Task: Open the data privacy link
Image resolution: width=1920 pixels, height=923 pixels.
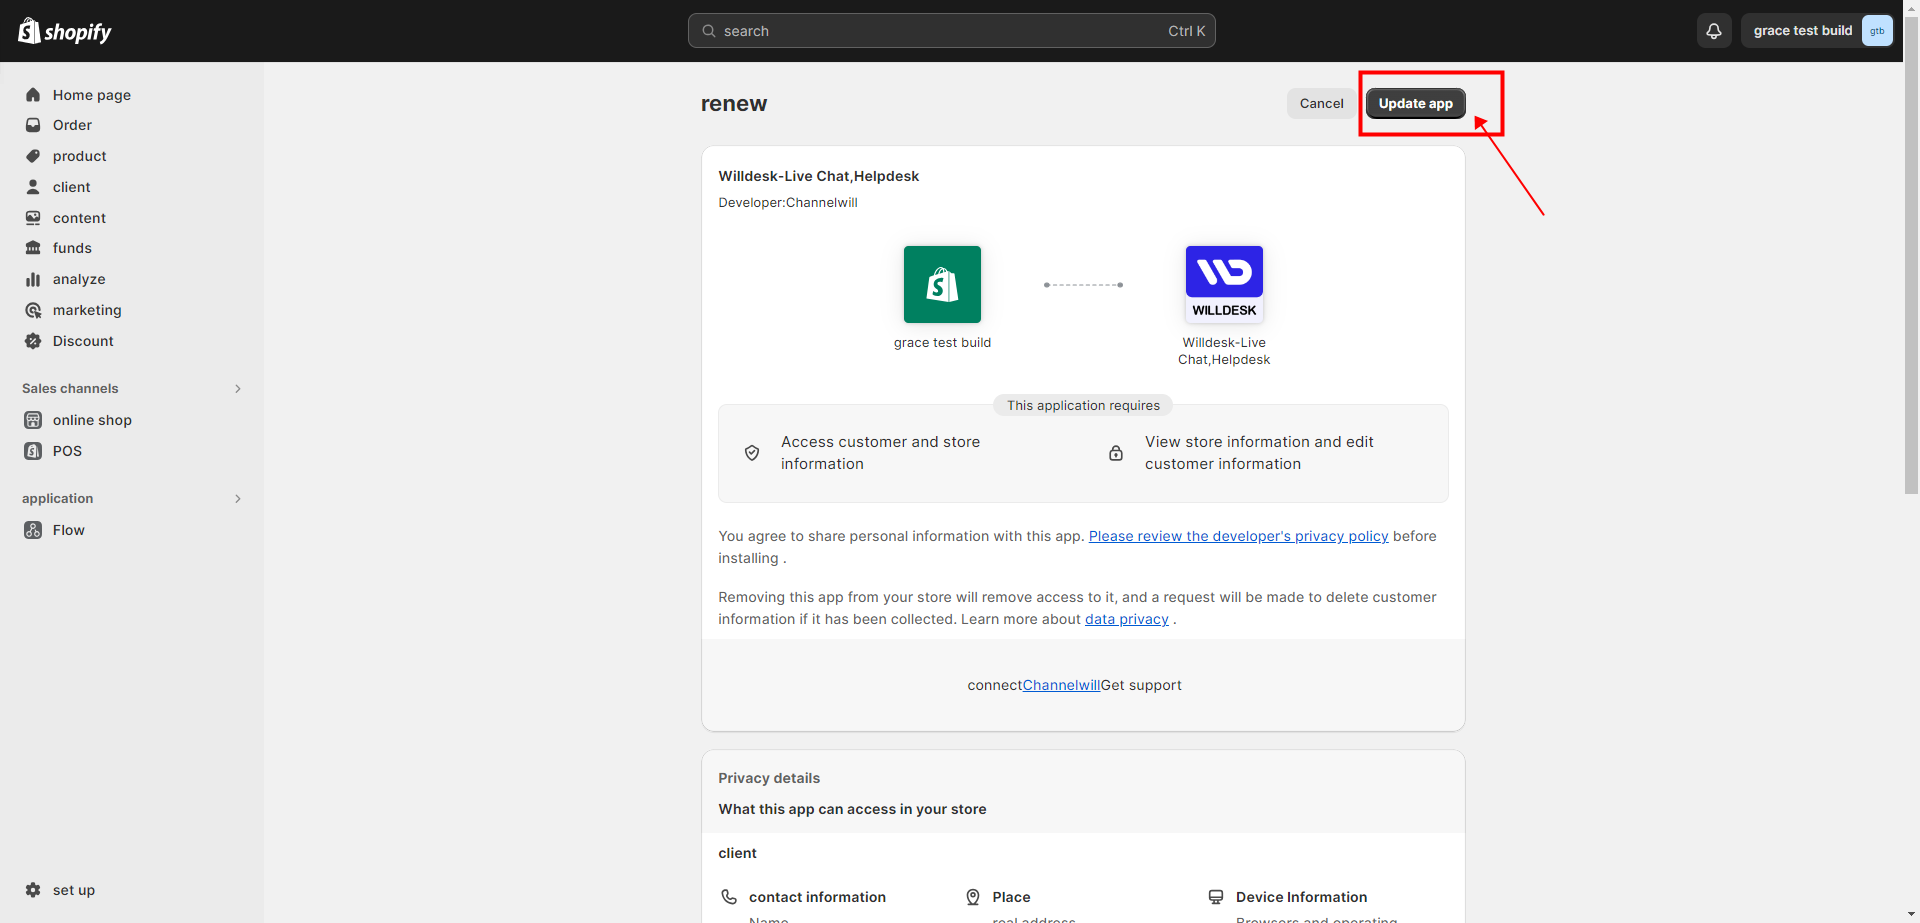Action: pos(1127,619)
